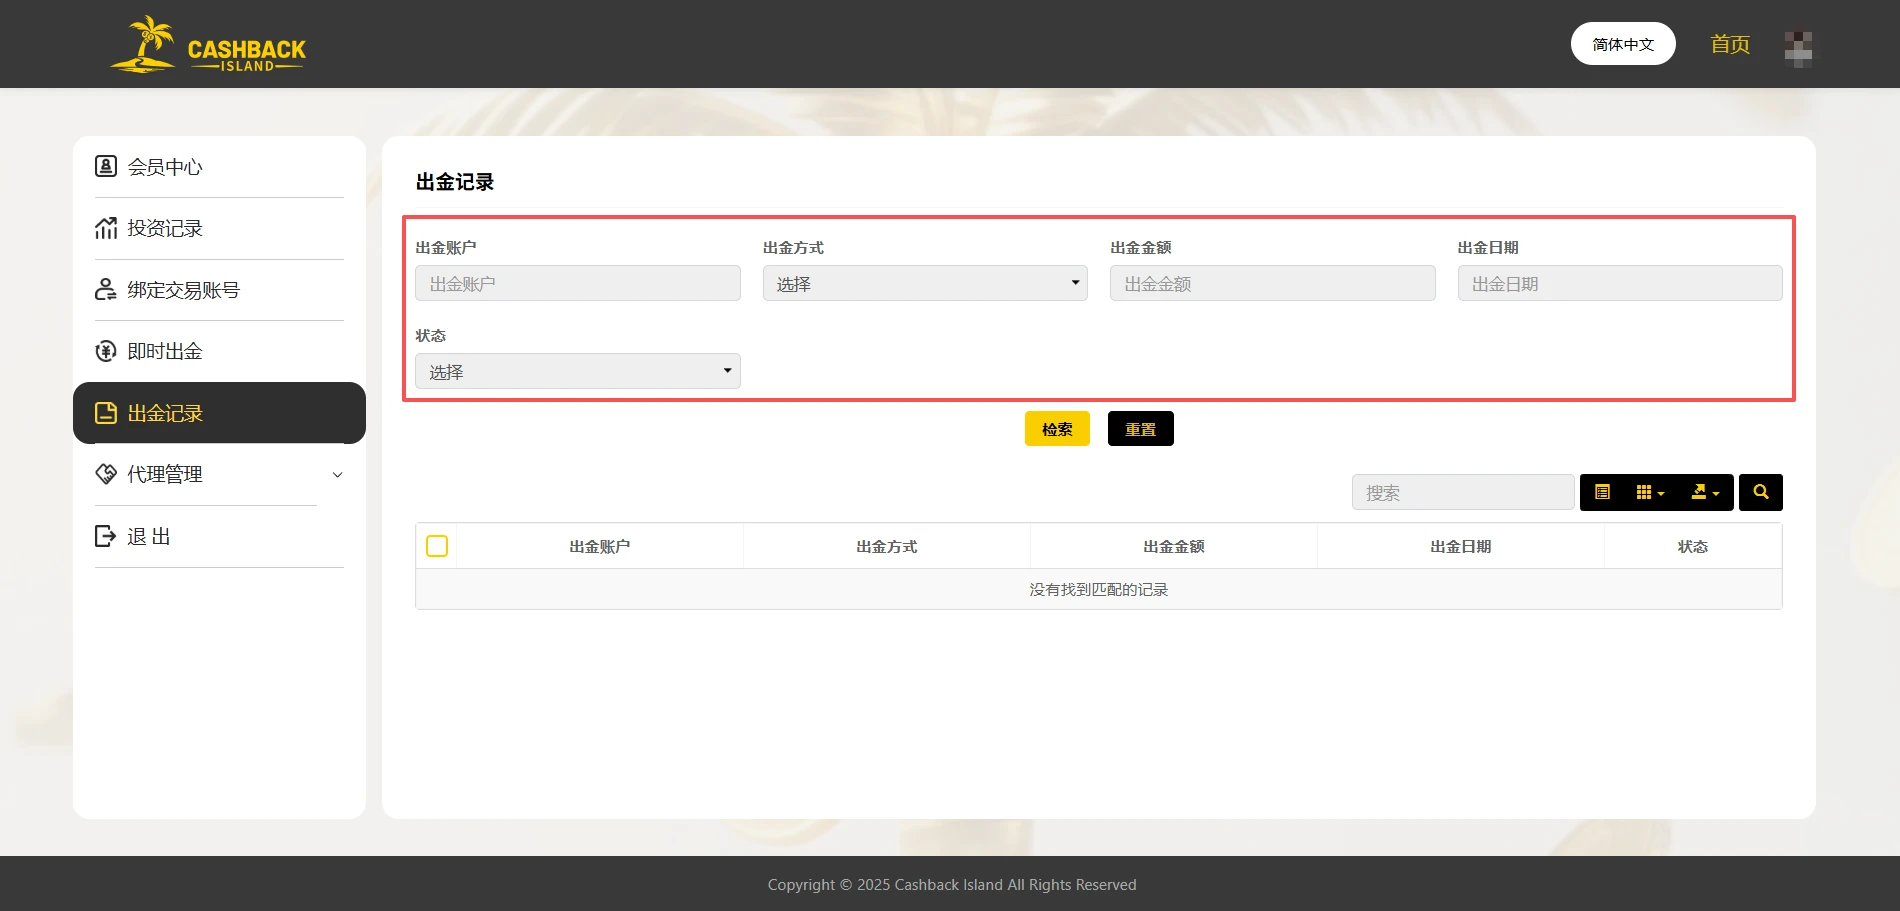The height and width of the screenshot is (911, 1900).
Task: Open the 会员中心 member center sidebar icon
Action: click(x=106, y=166)
